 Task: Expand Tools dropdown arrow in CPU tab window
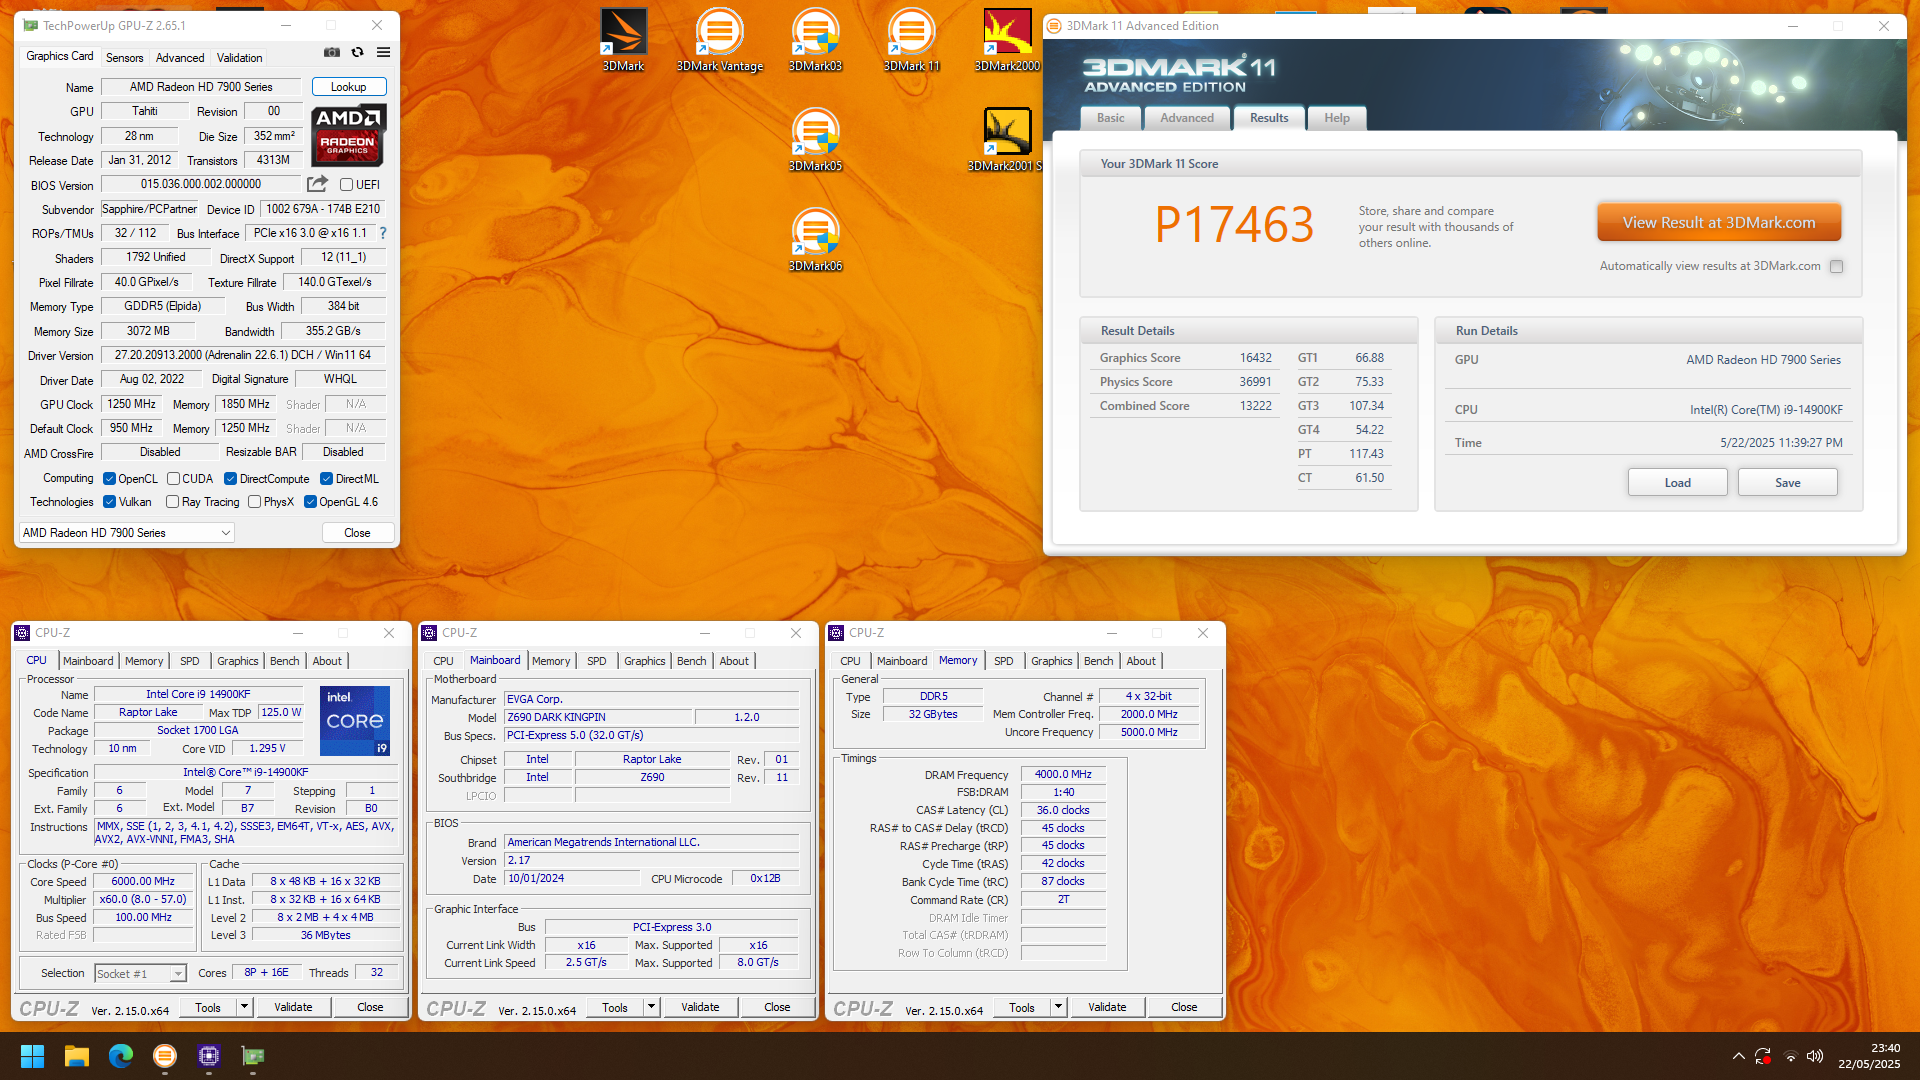coord(244,1007)
